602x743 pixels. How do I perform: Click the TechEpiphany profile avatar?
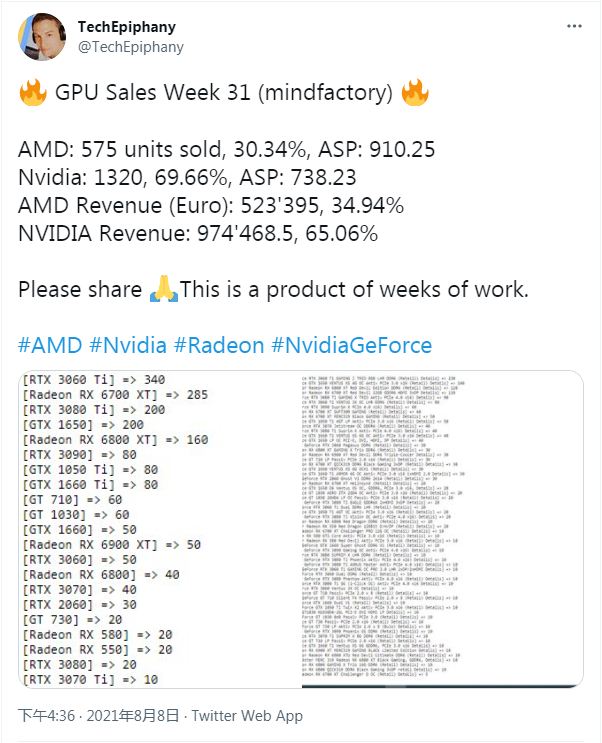coord(42,38)
